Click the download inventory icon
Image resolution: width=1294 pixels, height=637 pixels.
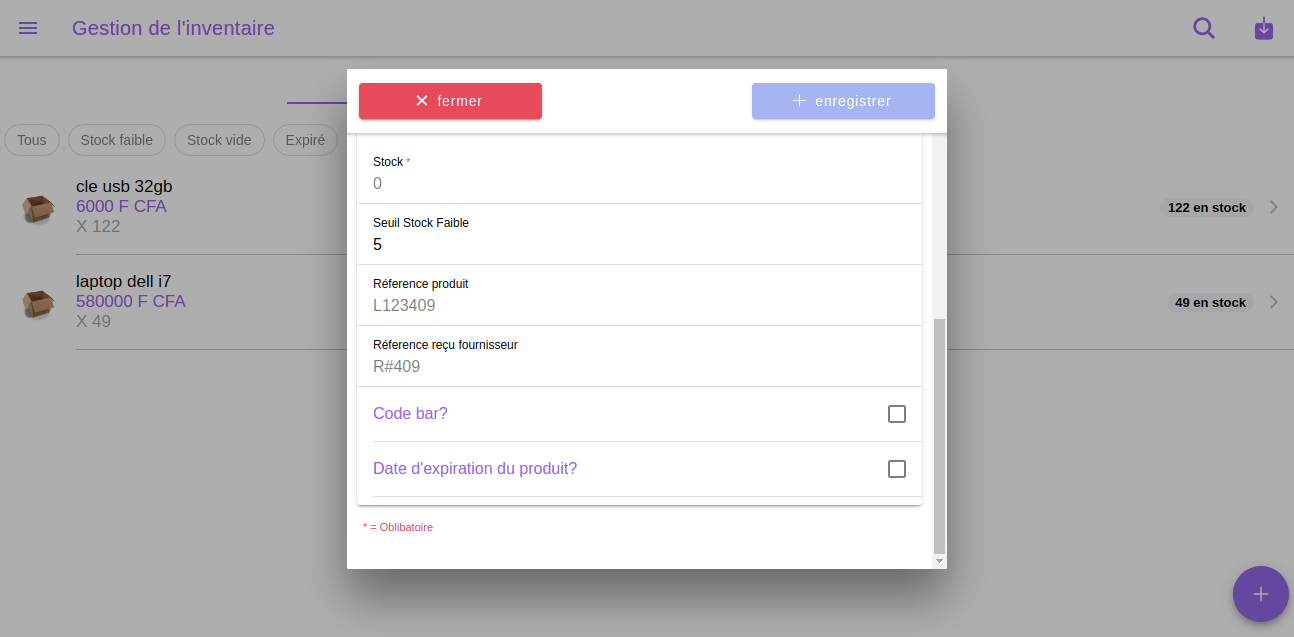pos(1264,28)
